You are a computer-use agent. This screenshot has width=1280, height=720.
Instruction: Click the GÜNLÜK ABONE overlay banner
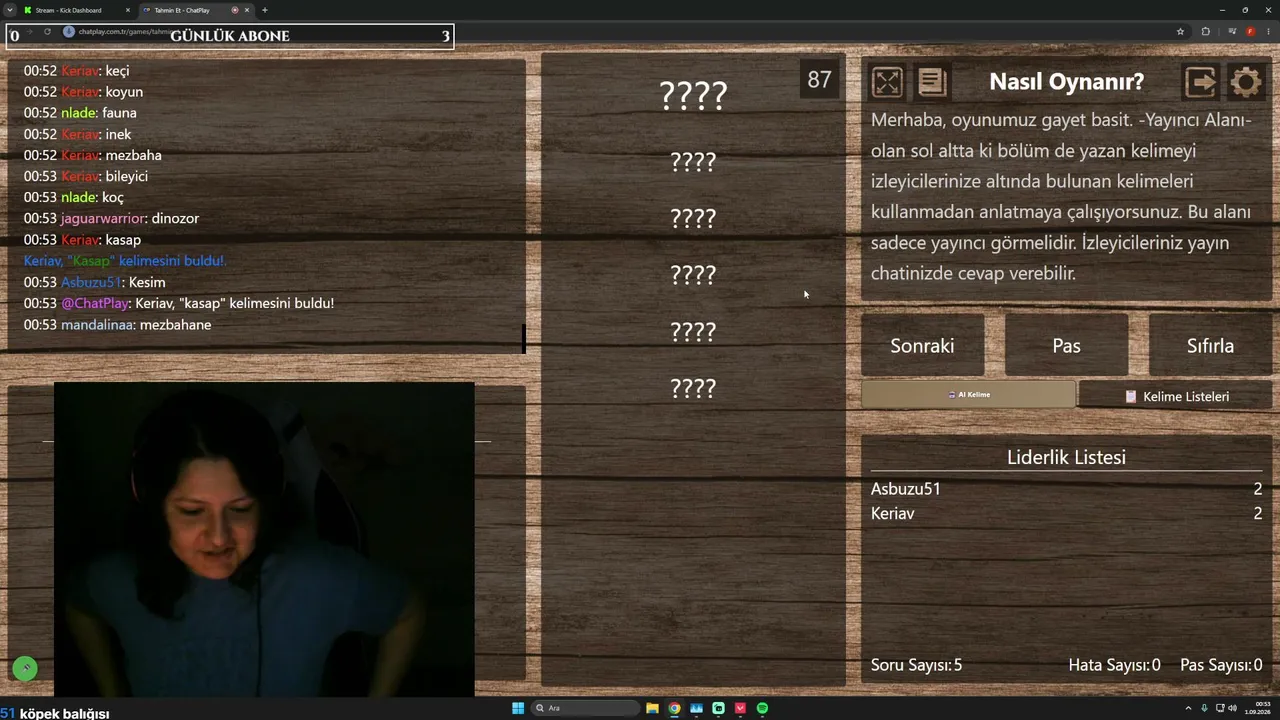pyautogui.click(x=230, y=36)
